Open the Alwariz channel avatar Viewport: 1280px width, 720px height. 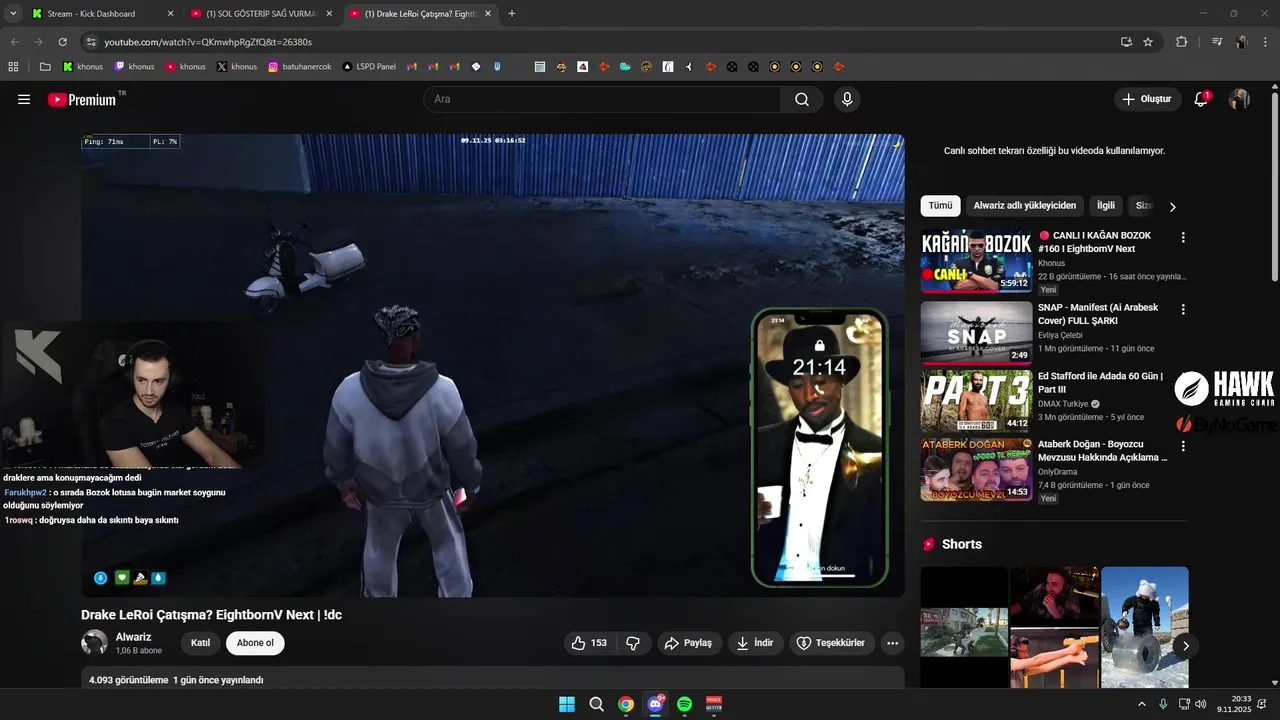coord(94,643)
